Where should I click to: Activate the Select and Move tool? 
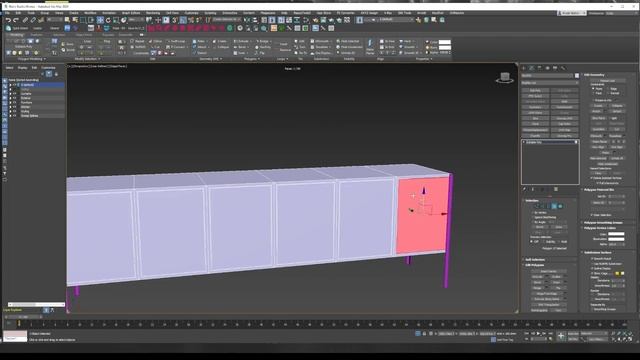pyautogui.click(x=100, y=20)
